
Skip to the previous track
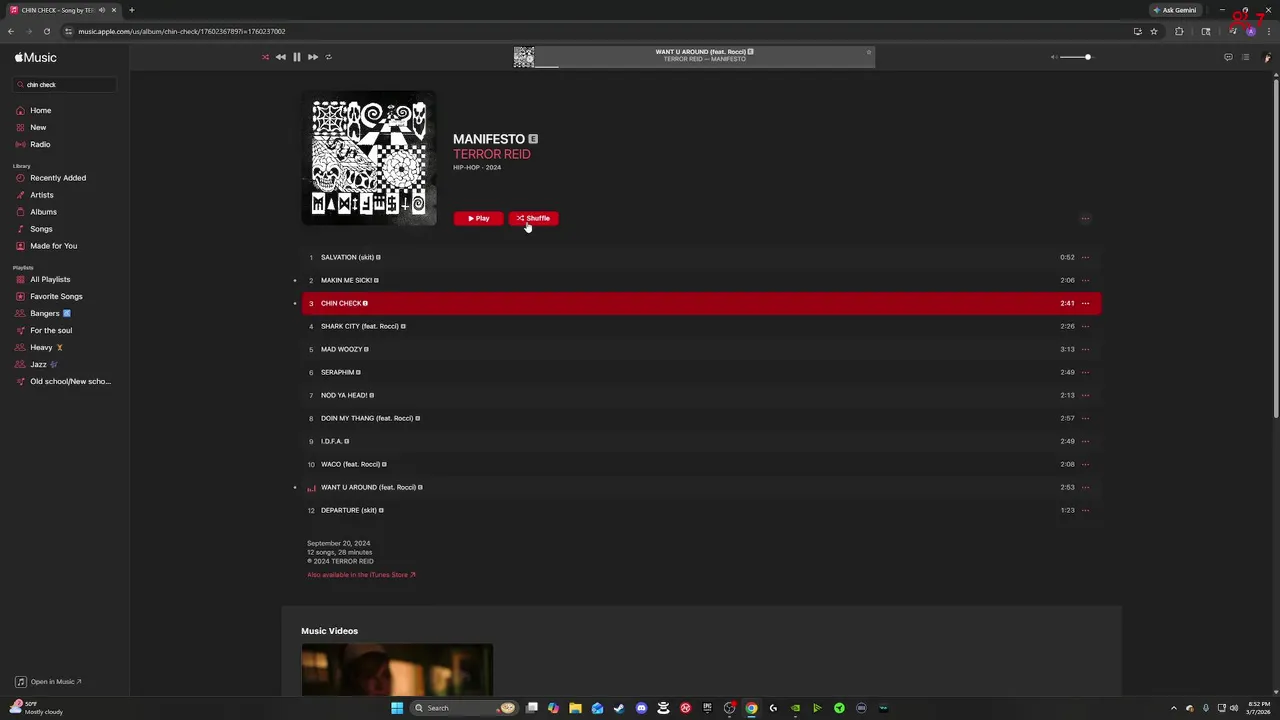click(281, 57)
